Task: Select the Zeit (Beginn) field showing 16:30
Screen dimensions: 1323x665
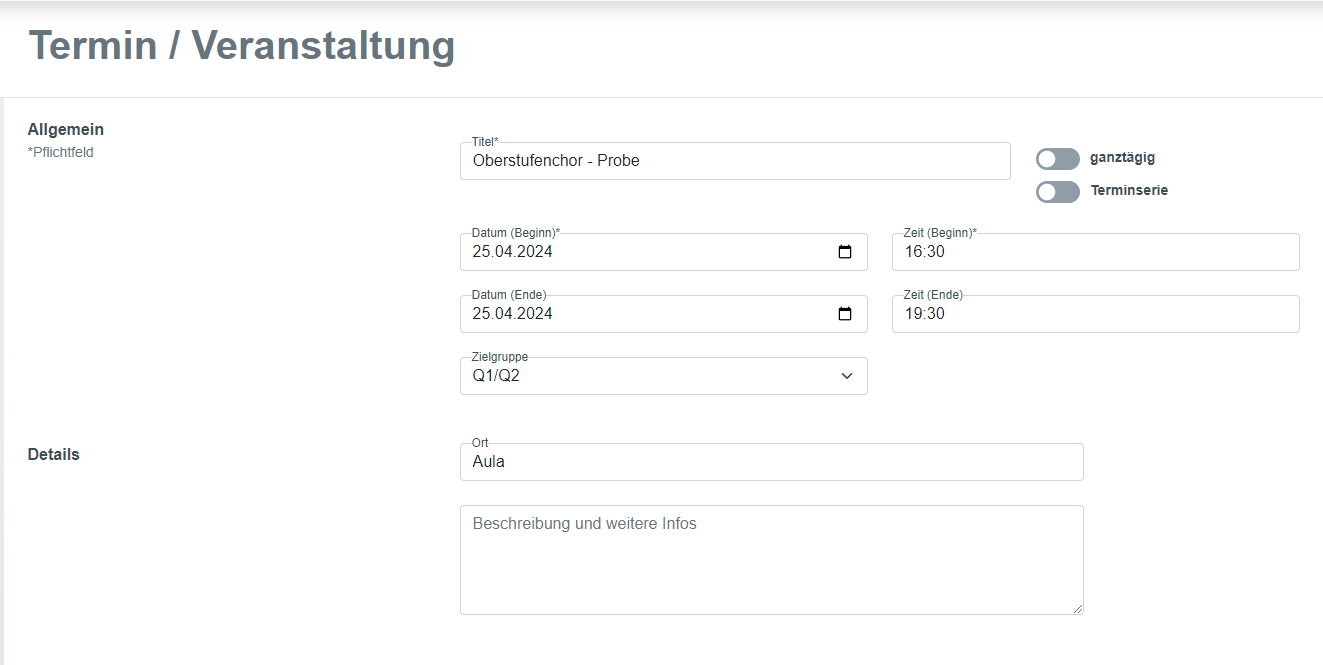Action: tap(1095, 251)
